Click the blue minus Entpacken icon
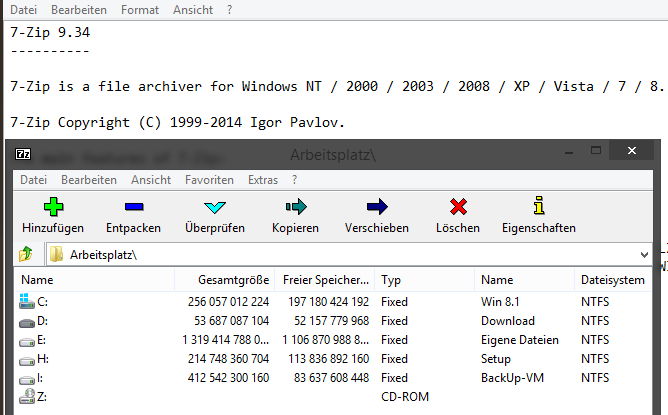The image size is (668, 415). (134, 207)
